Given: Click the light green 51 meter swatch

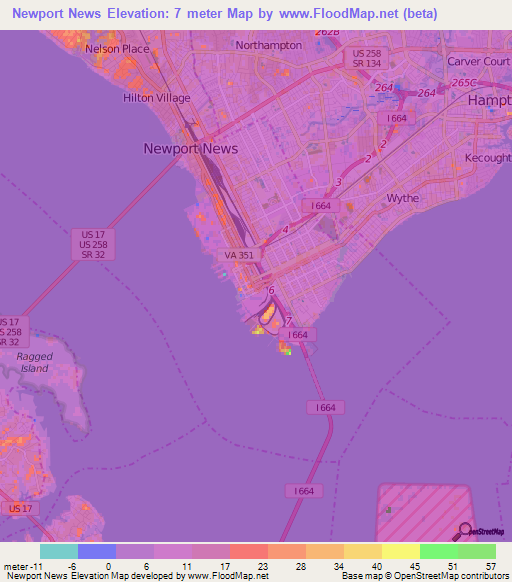Looking at the screenshot, I should point(477,551).
